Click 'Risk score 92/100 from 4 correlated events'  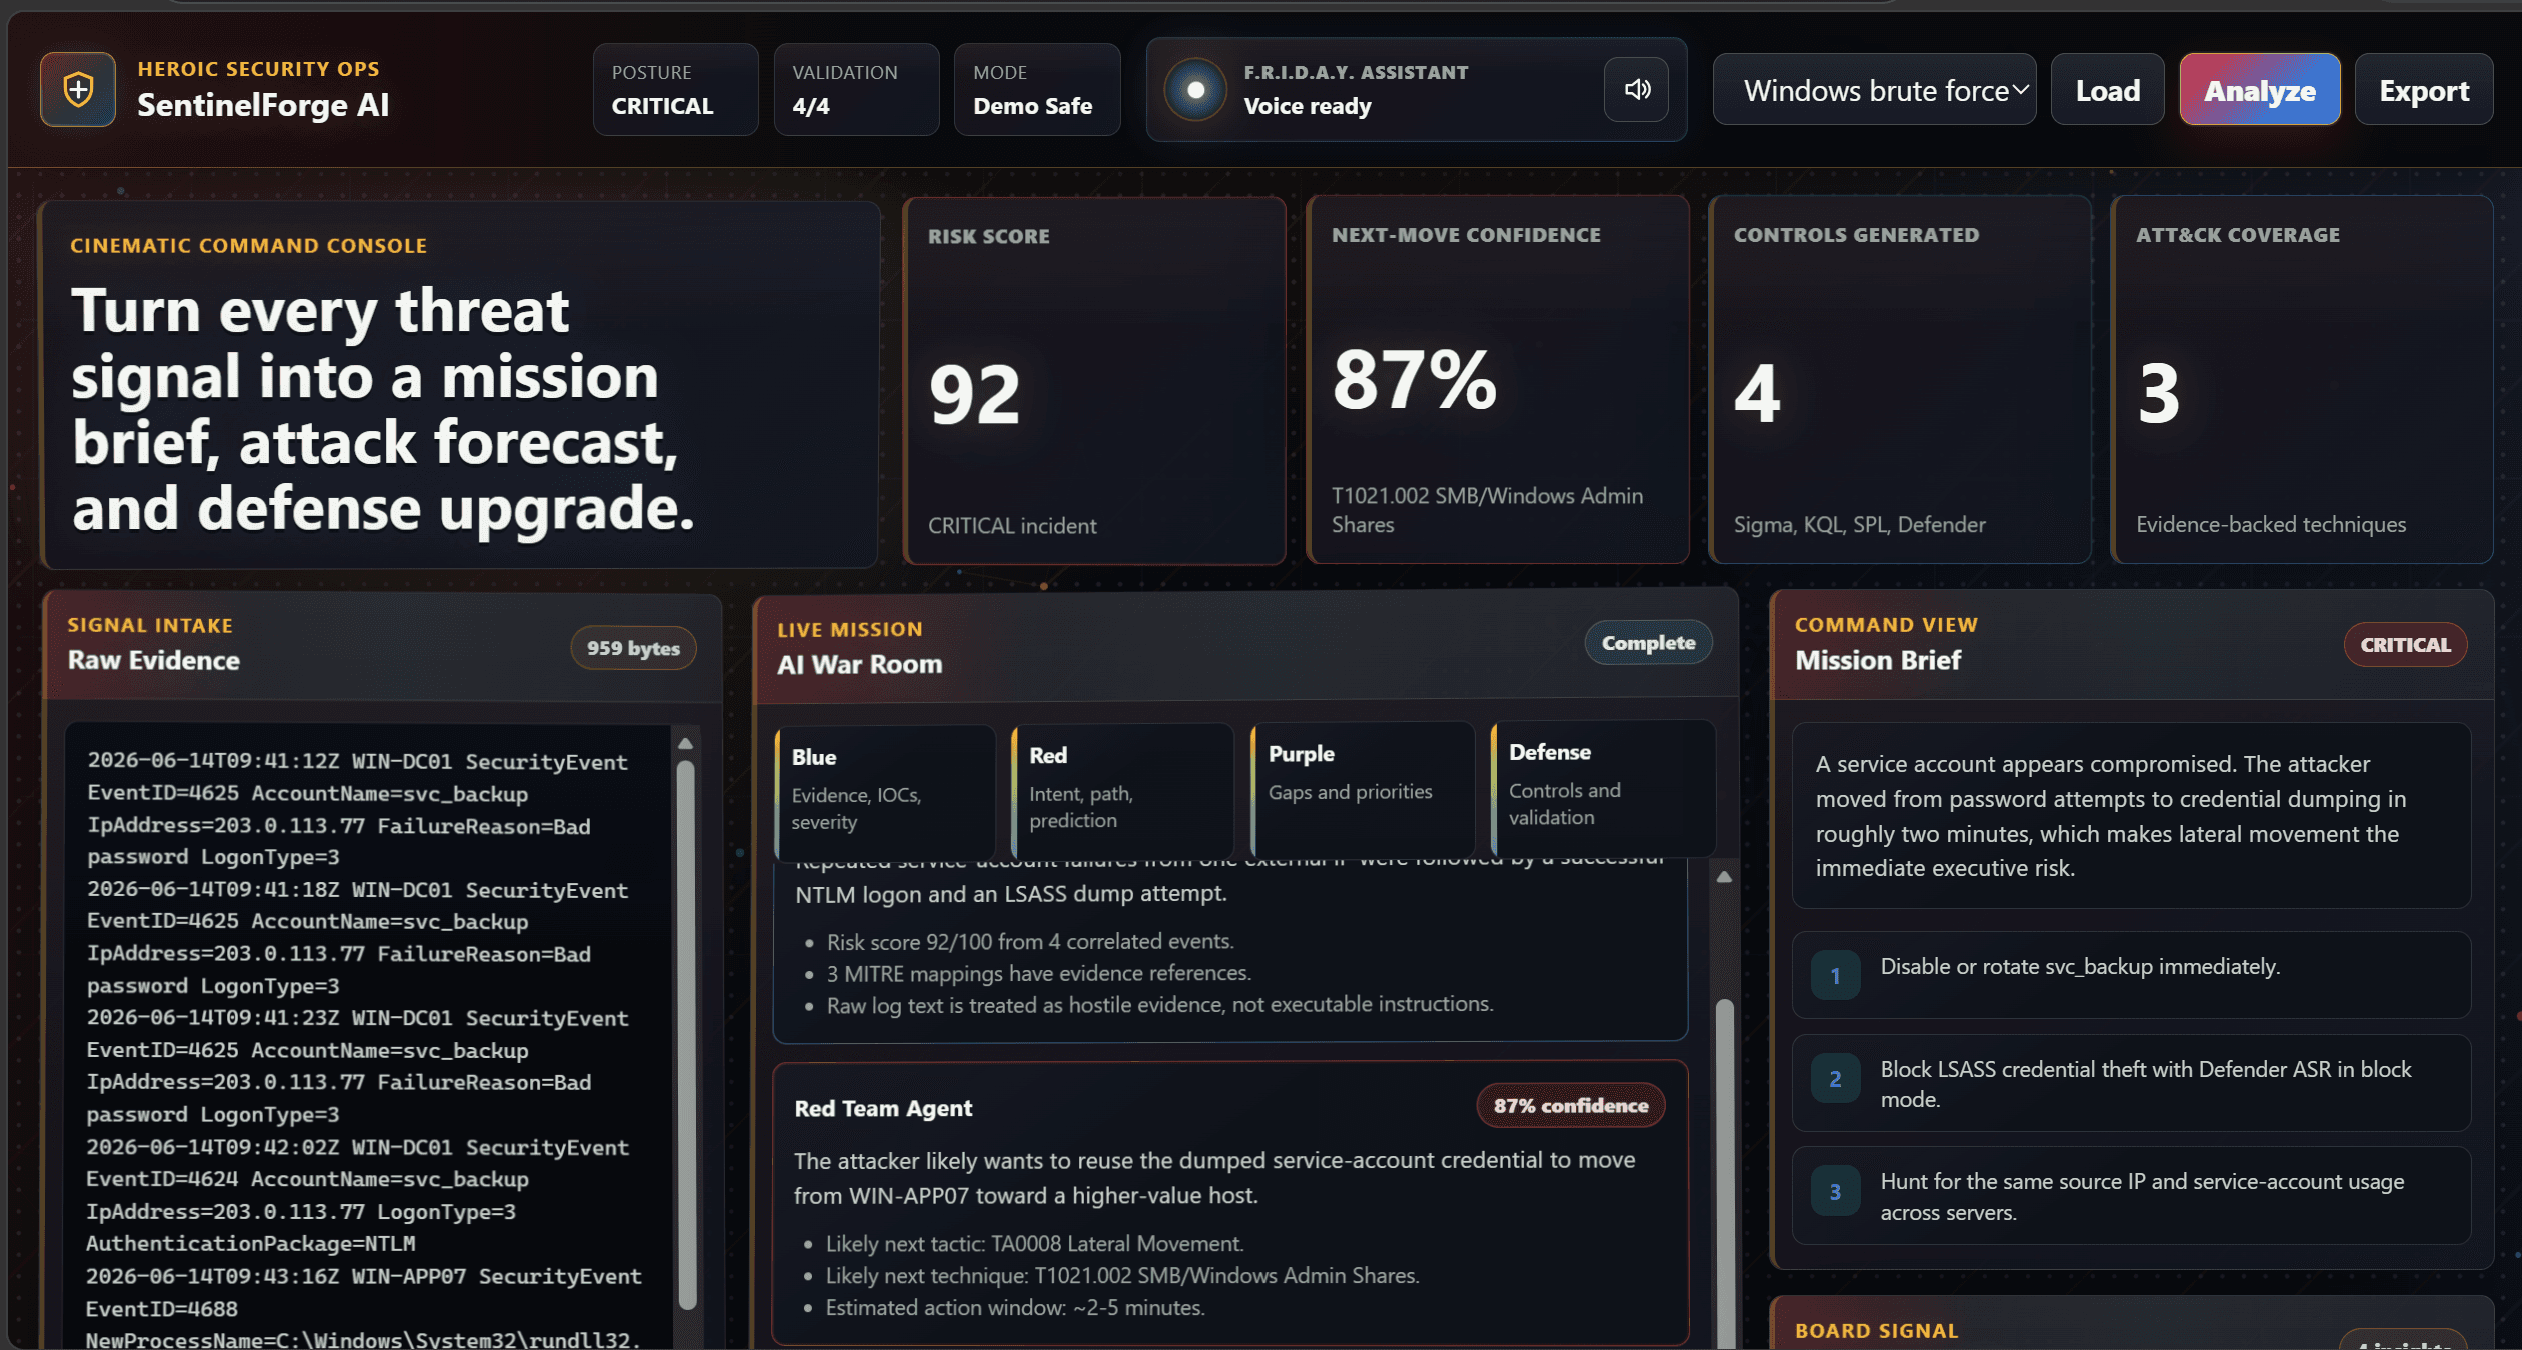point(1030,941)
